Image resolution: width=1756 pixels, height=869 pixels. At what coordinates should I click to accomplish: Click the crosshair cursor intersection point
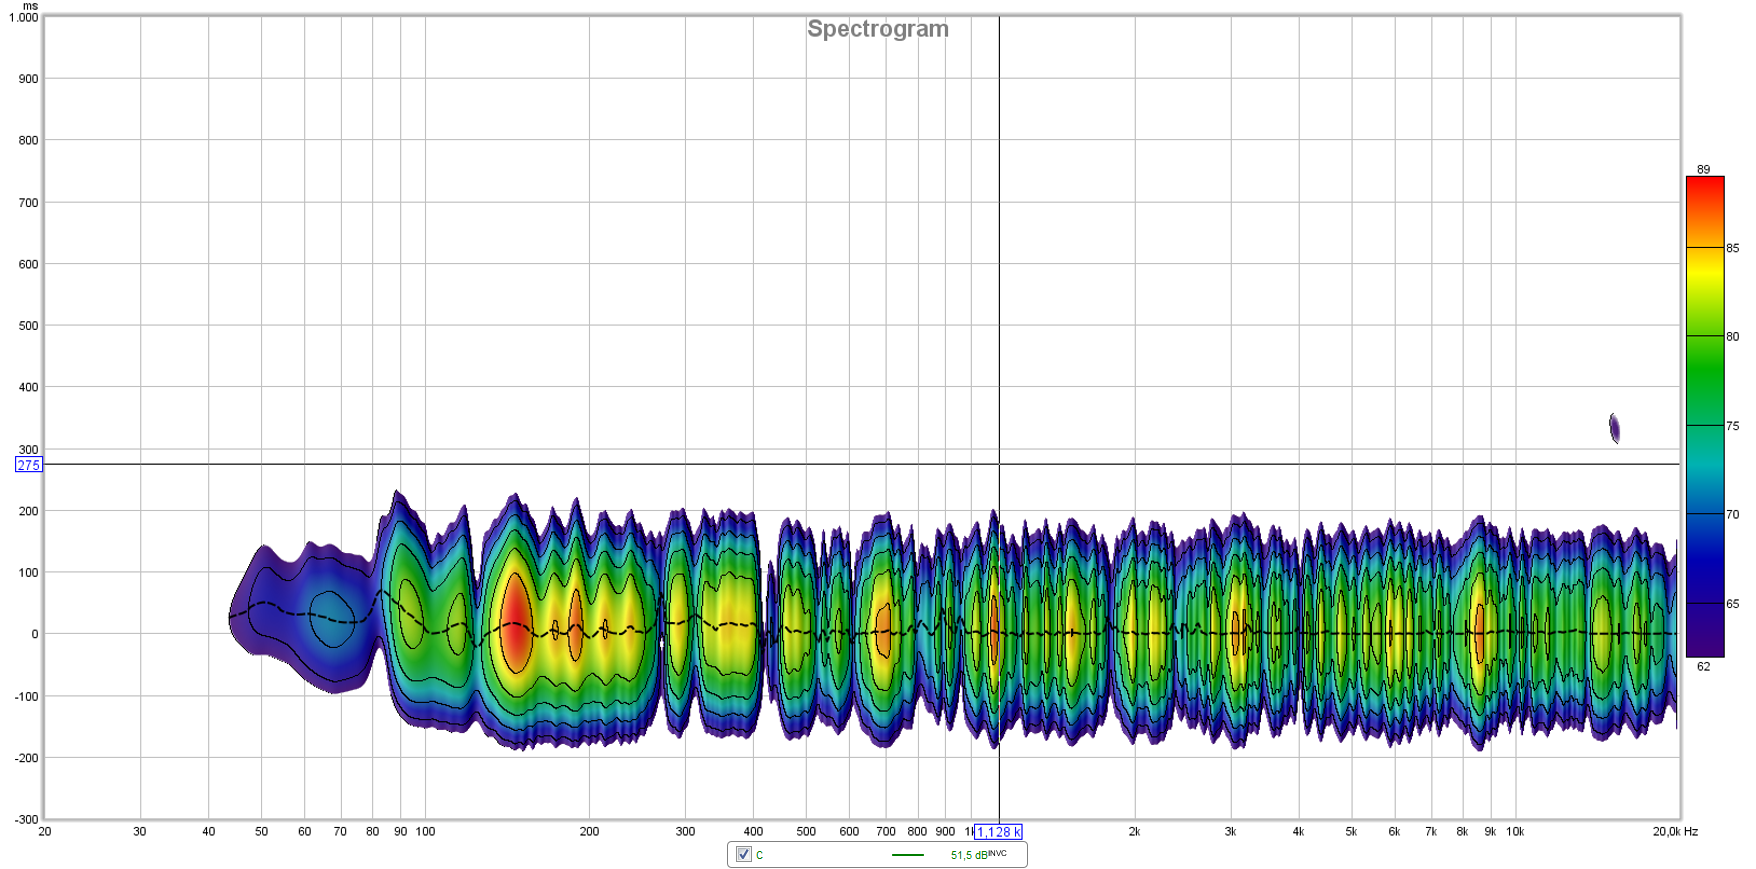[x=999, y=464]
